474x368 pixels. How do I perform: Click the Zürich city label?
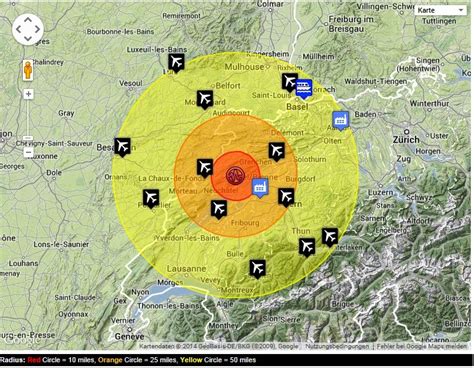tap(406, 139)
